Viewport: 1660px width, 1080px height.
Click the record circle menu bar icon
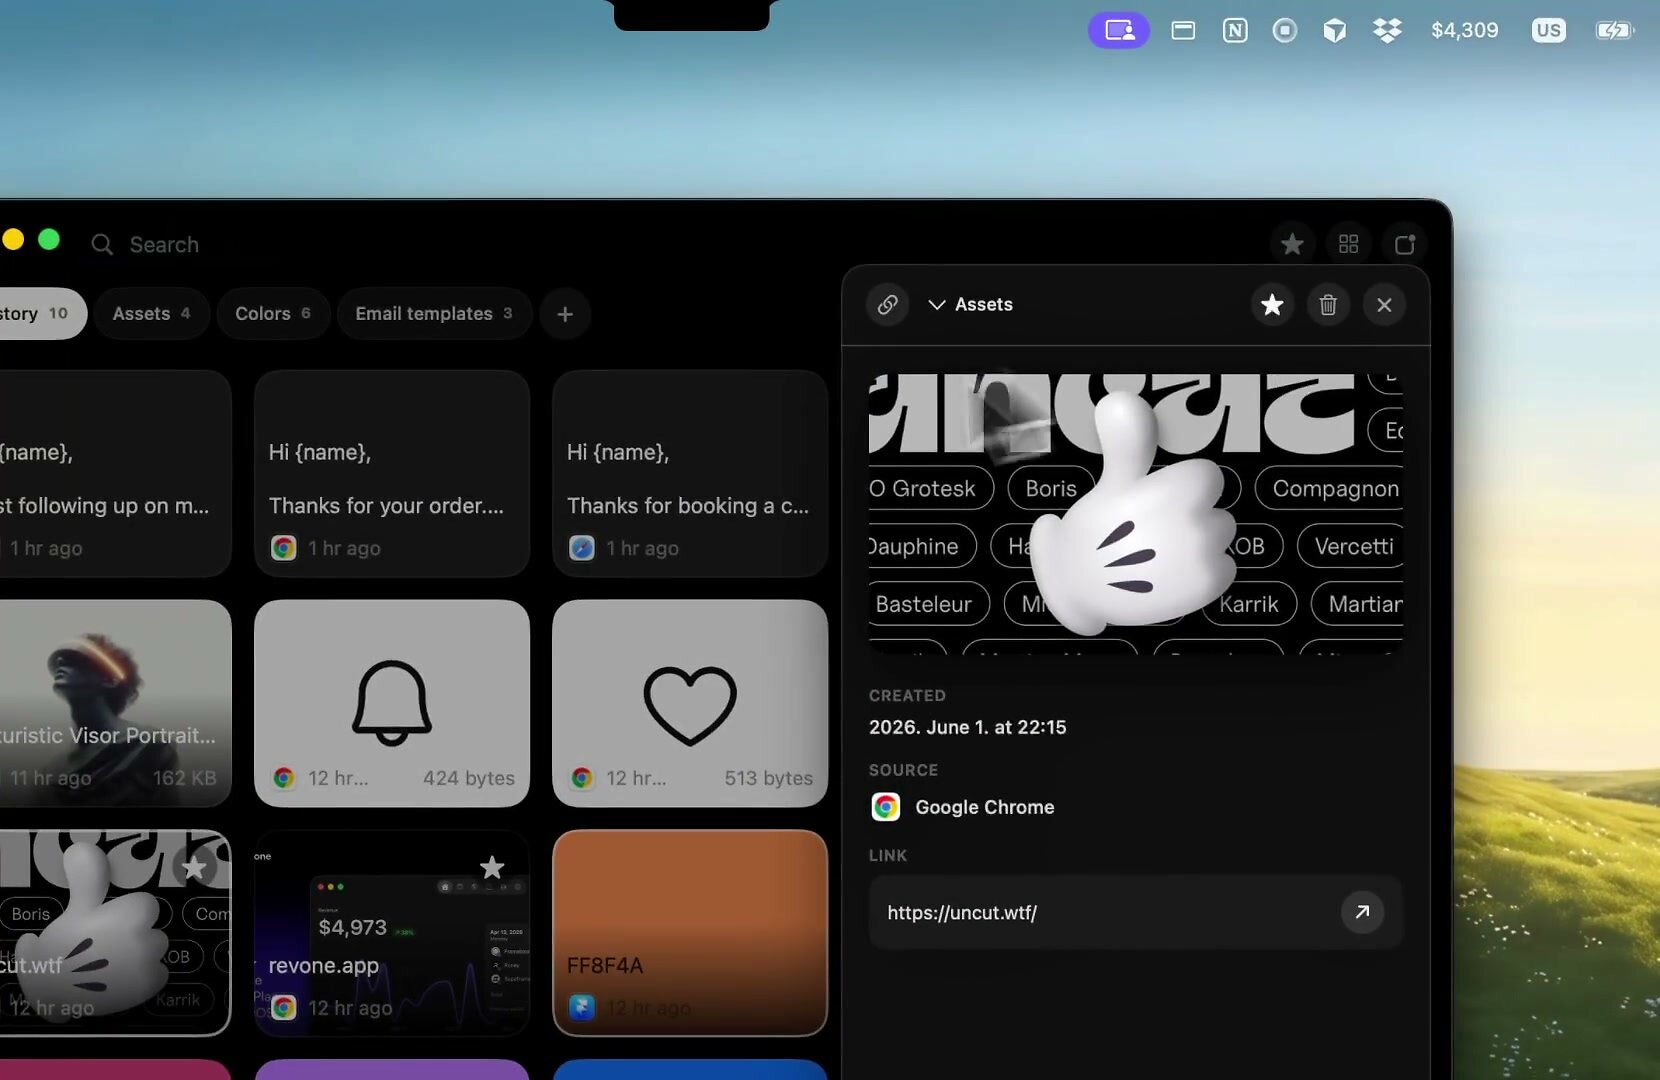[1285, 30]
